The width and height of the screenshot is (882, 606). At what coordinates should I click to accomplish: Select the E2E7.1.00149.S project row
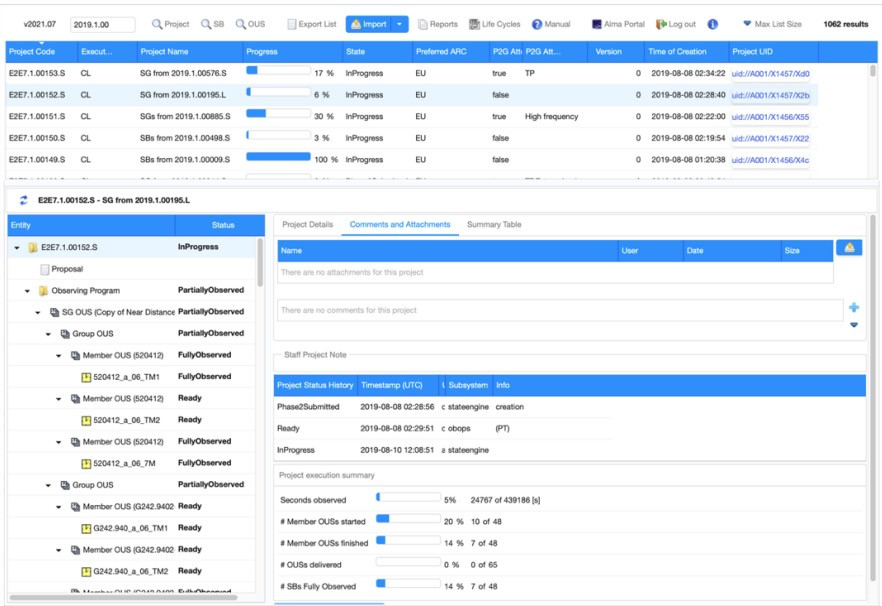pyautogui.click(x=411, y=160)
